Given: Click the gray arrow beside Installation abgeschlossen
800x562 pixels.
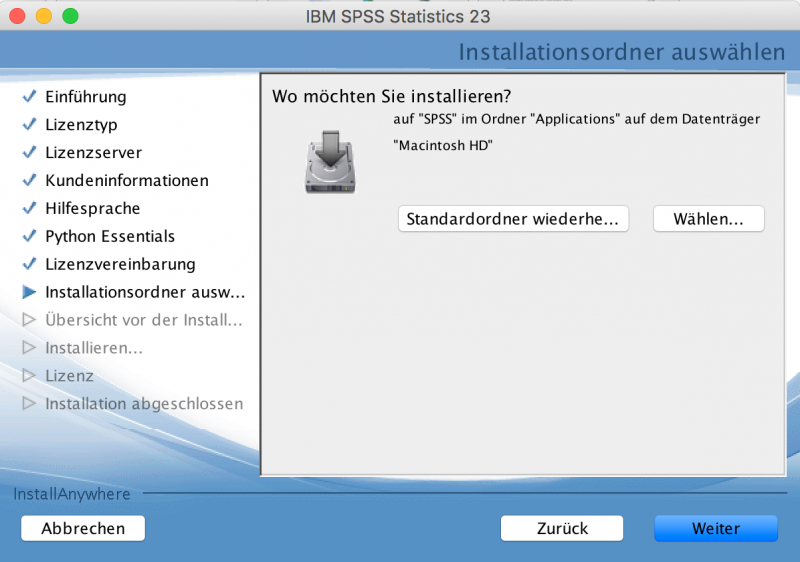Looking at the screenshot, I should tap(30, 403).
